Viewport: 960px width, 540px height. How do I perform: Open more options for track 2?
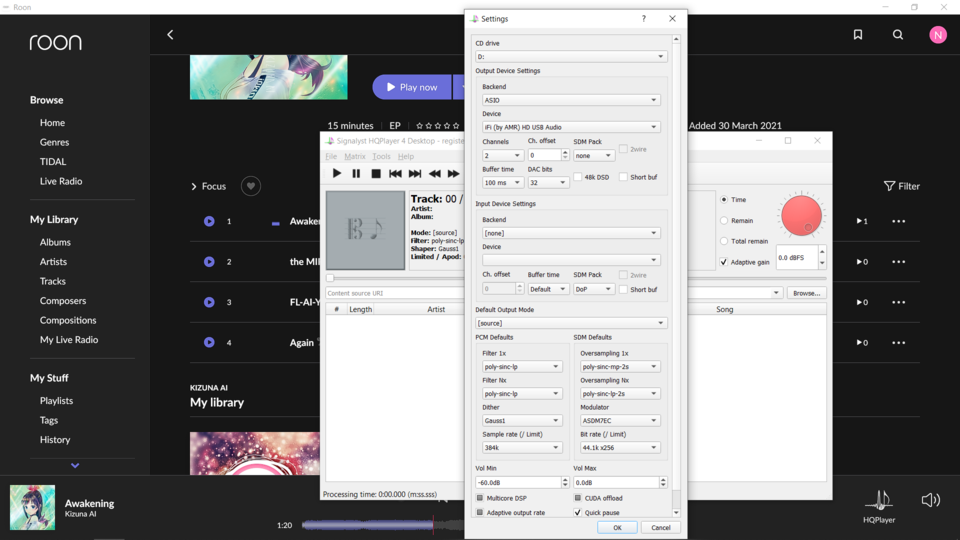point(898,261)
